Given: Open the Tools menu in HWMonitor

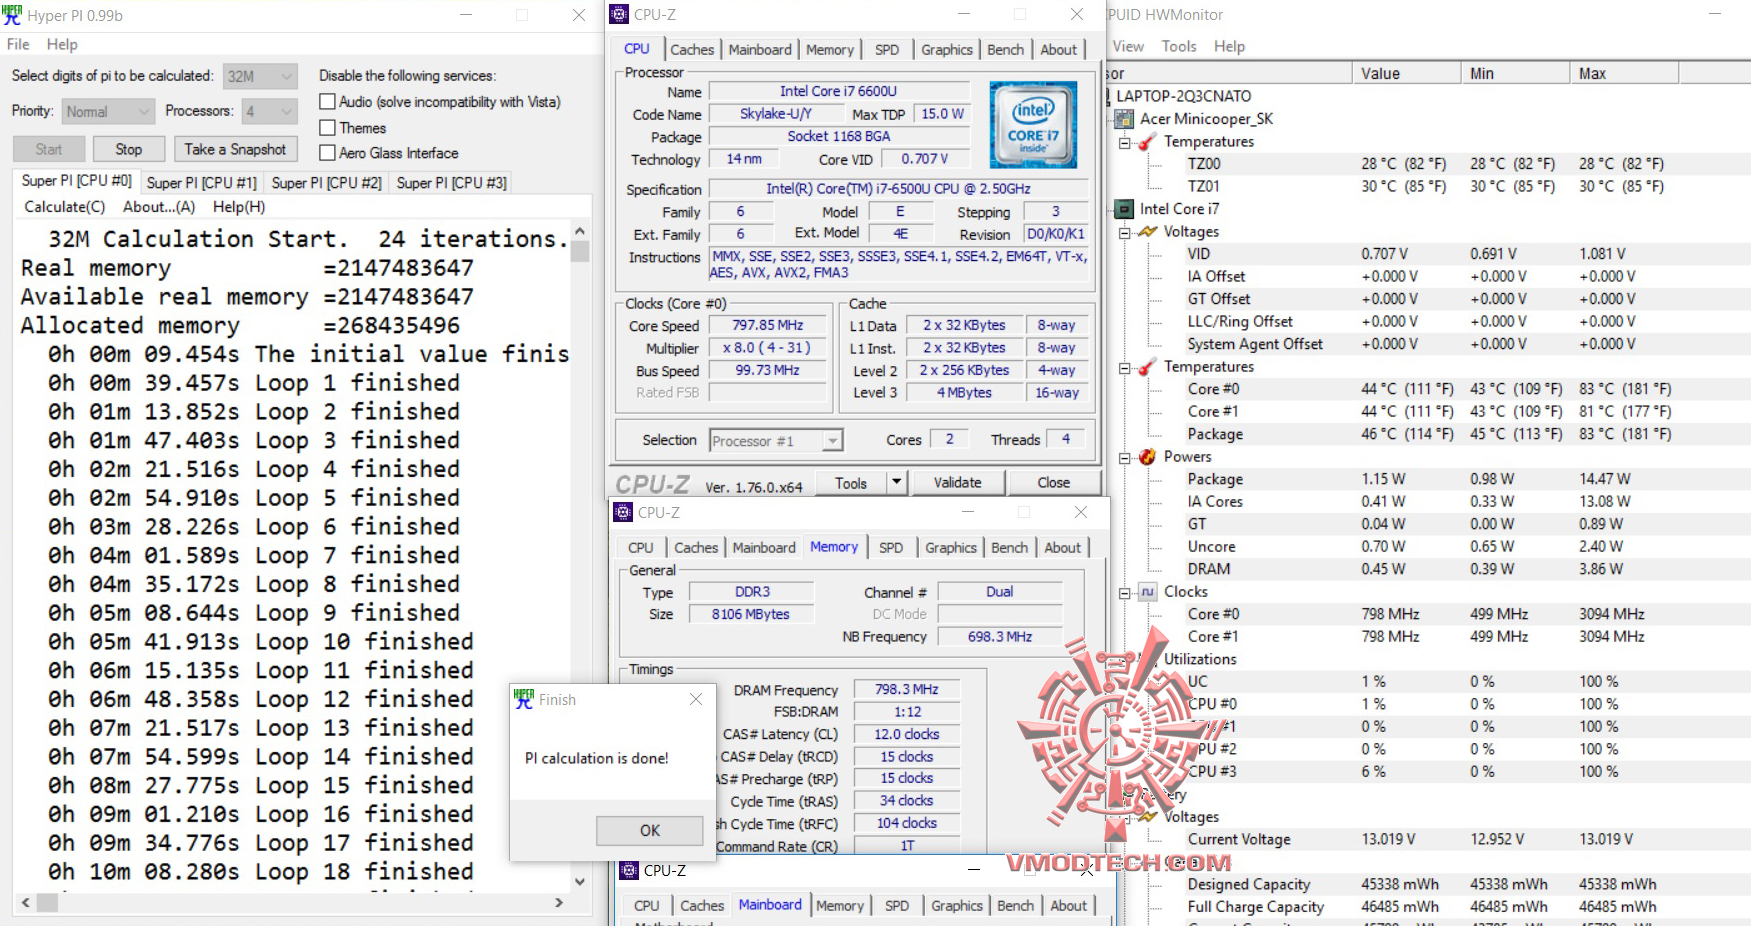Looking at the screenshot, I should click(1178, 45).
